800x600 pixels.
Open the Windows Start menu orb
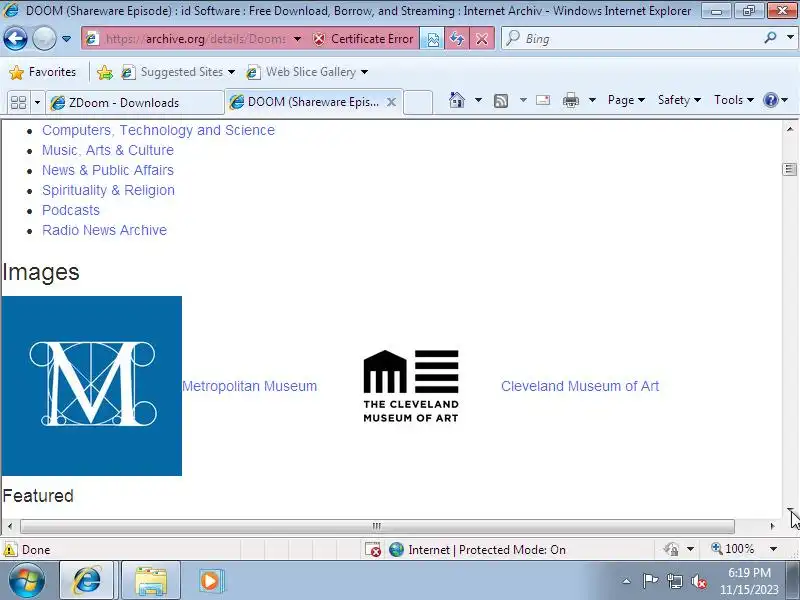click(26, 580)
